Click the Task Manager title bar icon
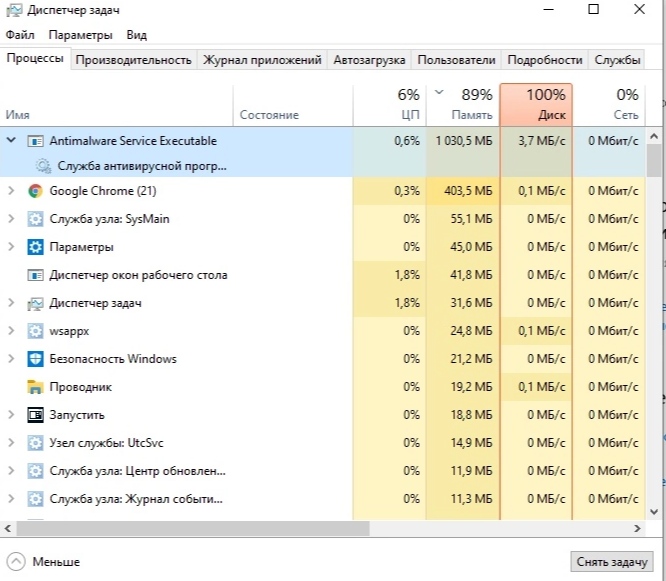The image size is (666, 581). 14,10
